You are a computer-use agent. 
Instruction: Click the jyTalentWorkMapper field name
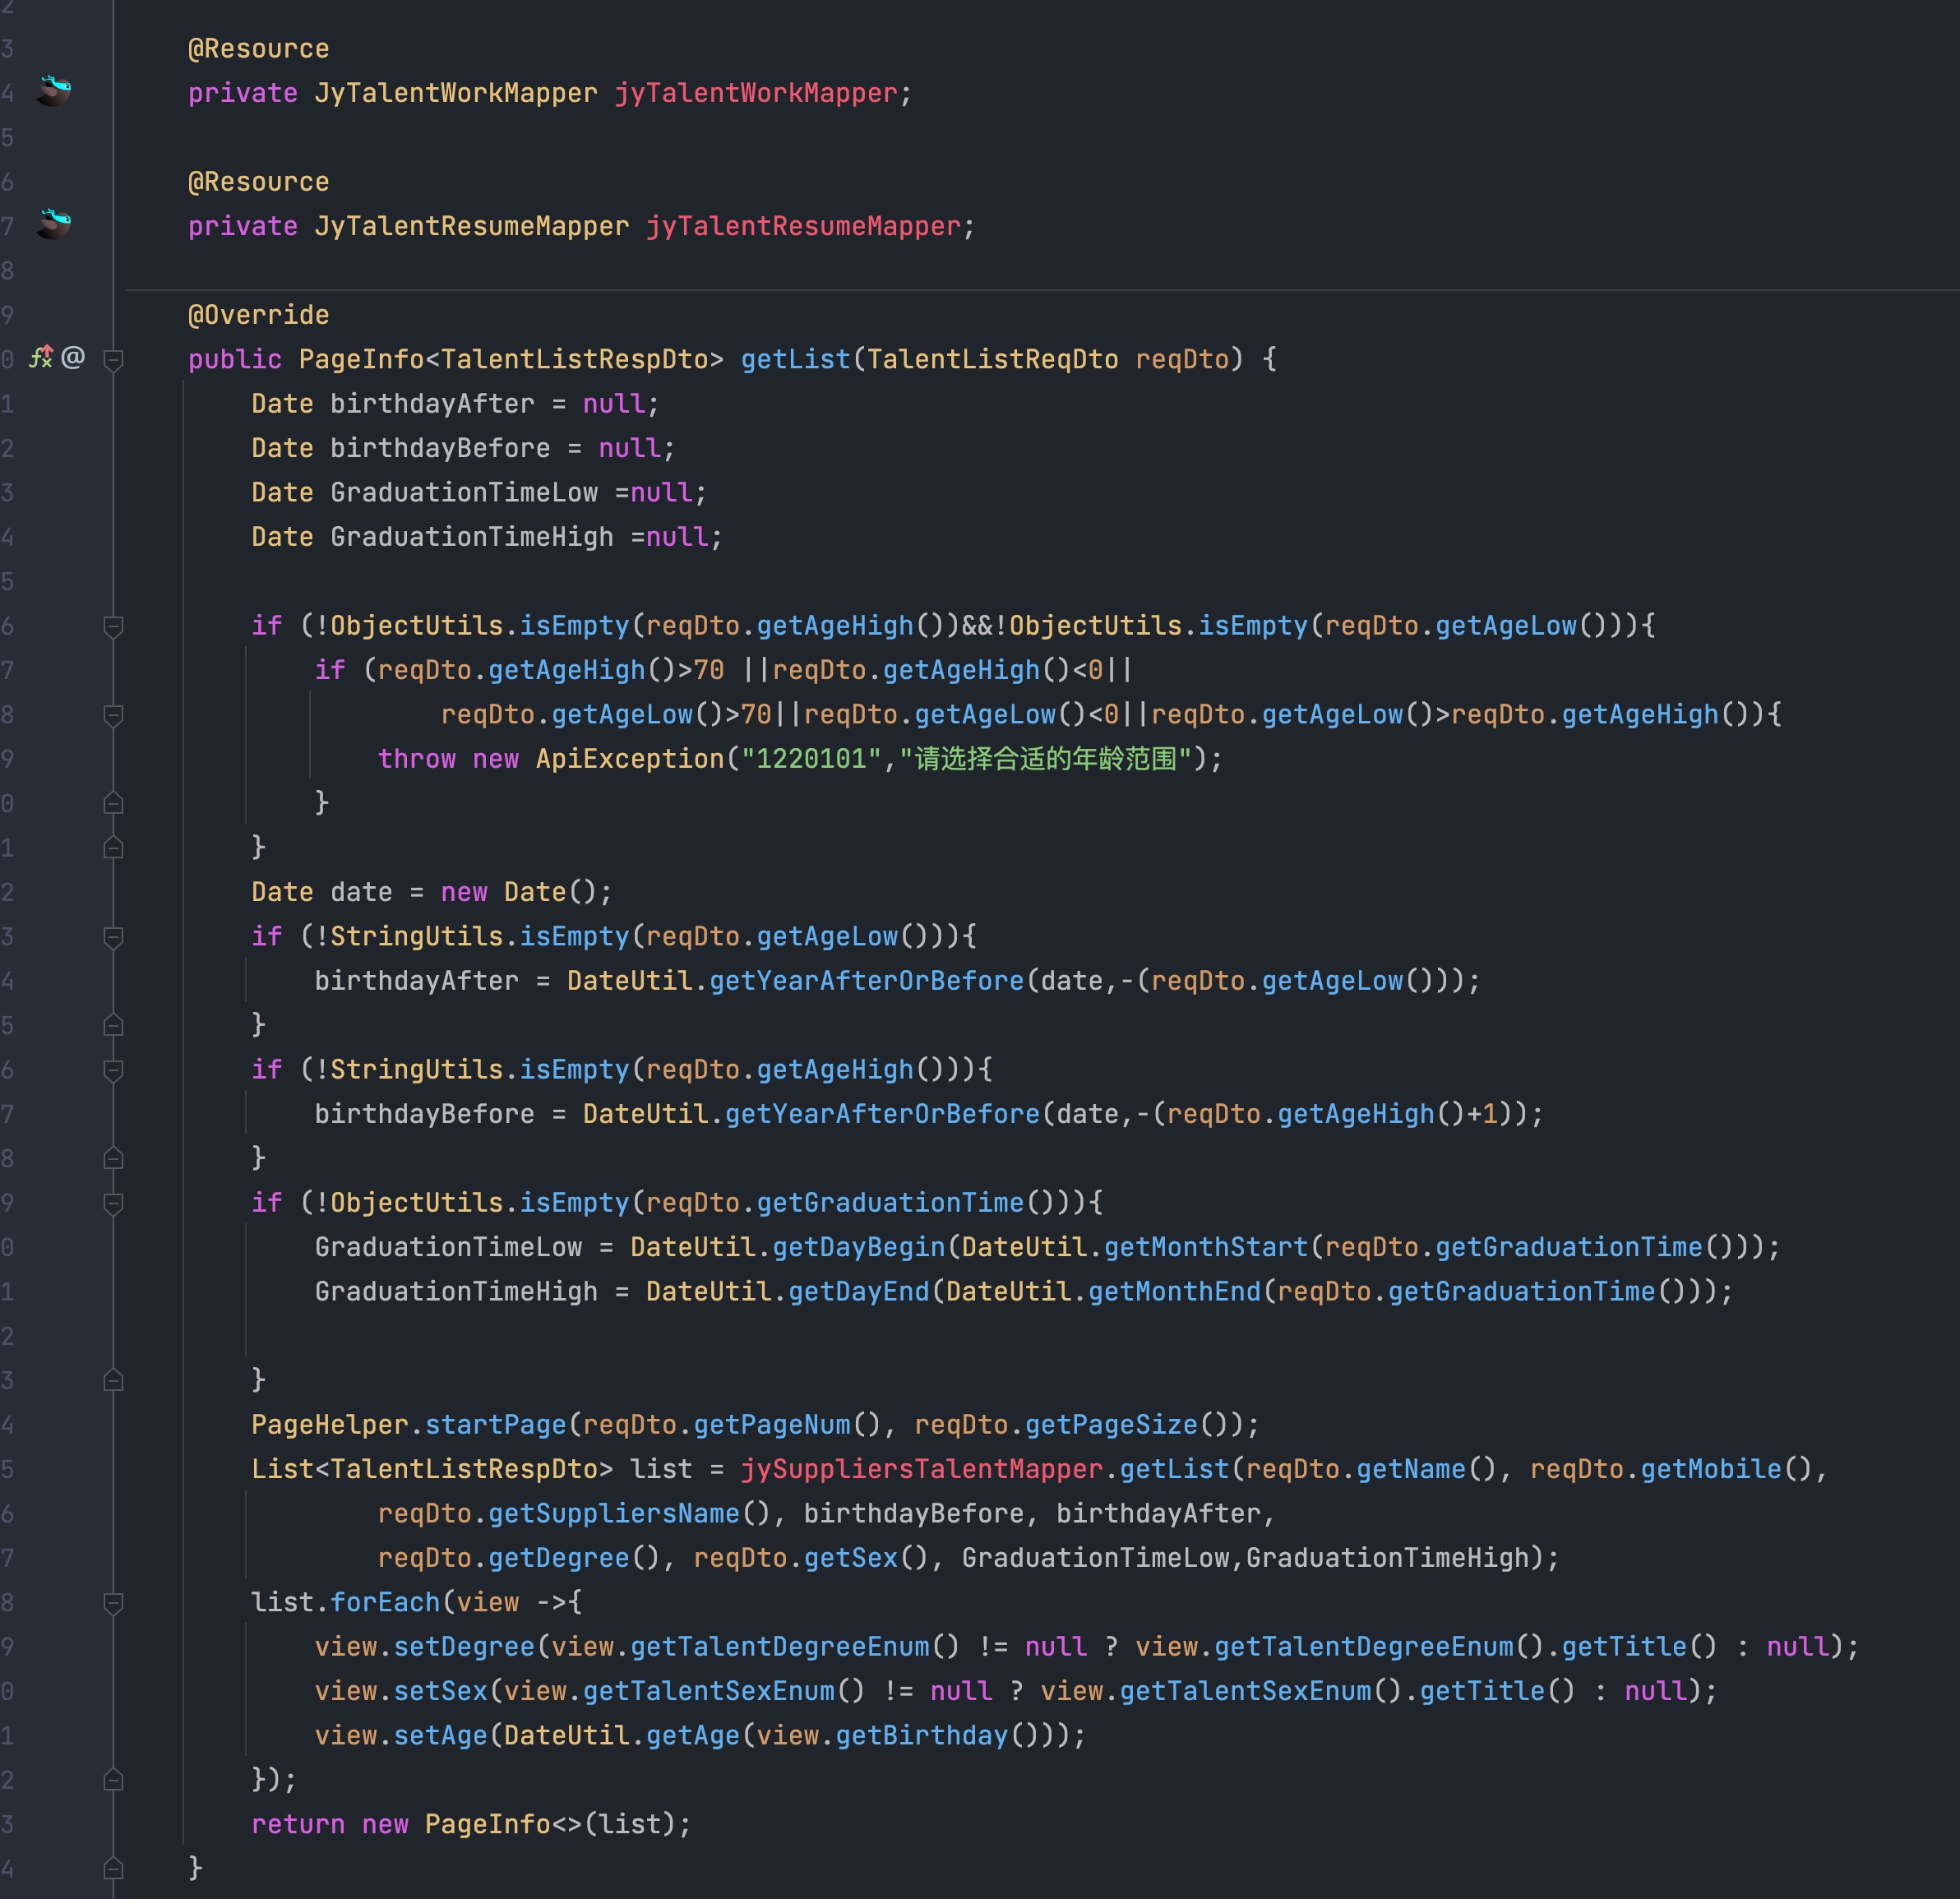point(756,93)
